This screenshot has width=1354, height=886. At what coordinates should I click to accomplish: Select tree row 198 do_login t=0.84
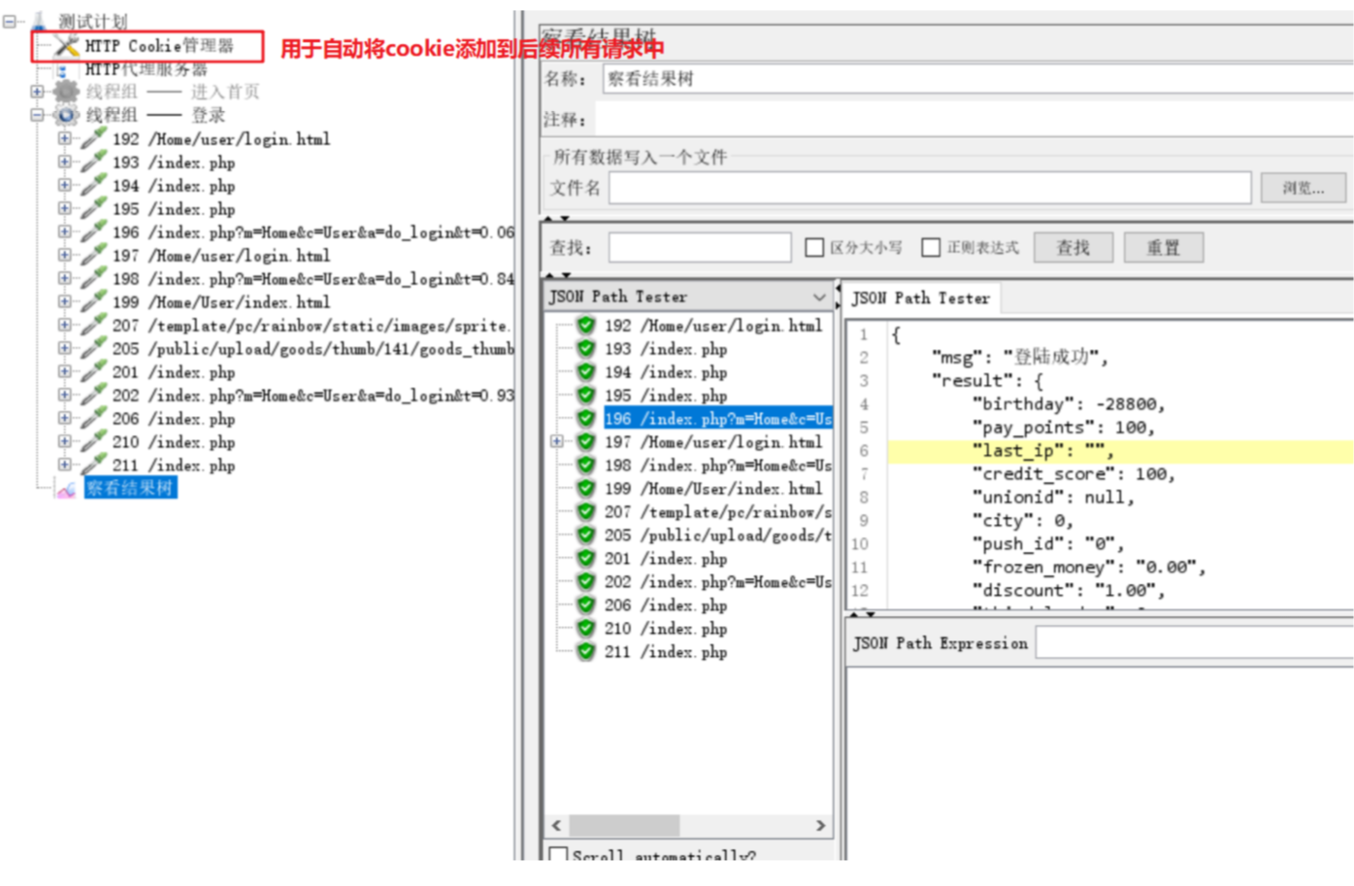point(313,278)
